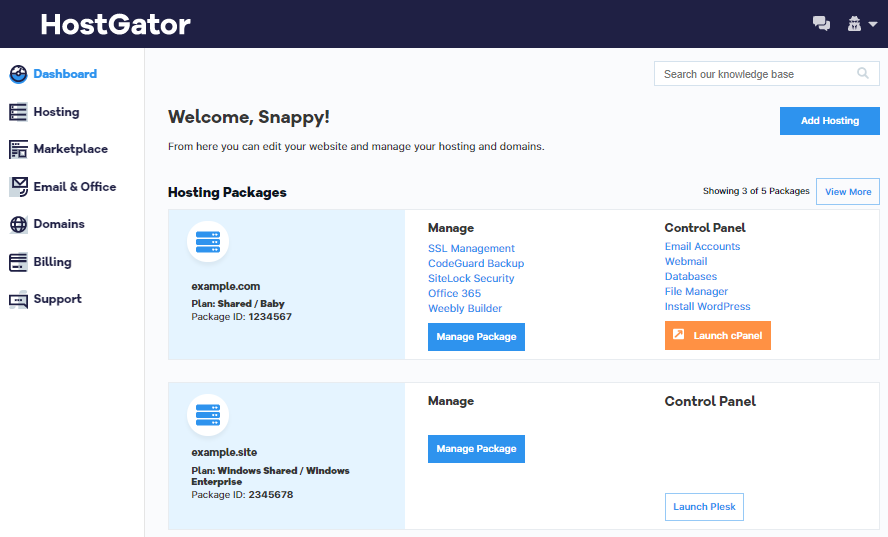Click the Billing card icon in sidebar

(x=18, y=262)
